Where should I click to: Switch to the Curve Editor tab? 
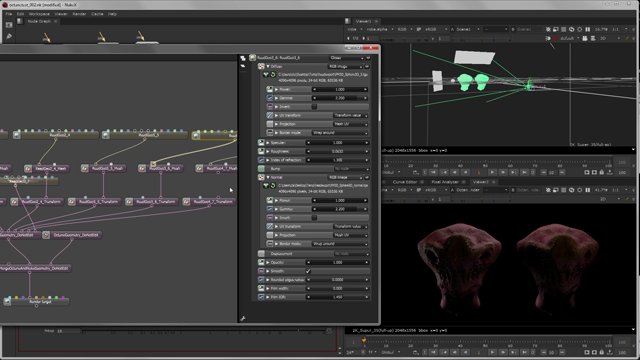tap(405, 182)
